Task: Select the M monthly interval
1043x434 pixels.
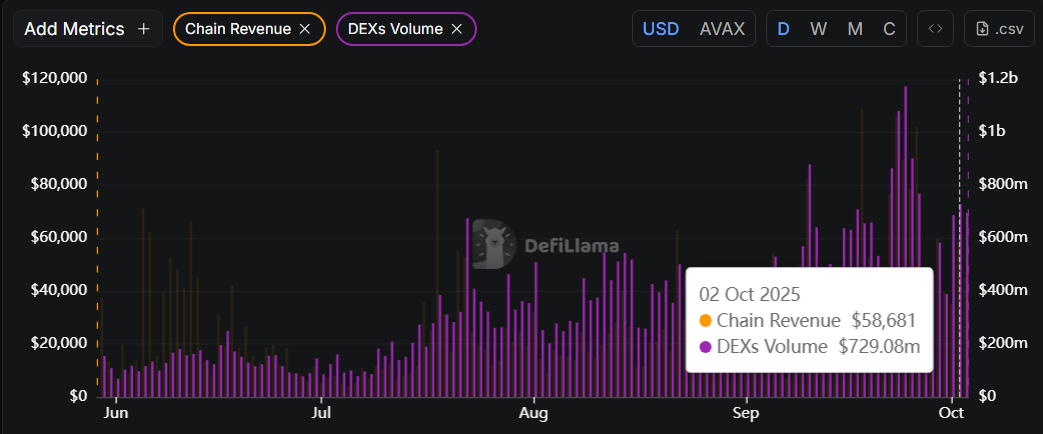Action: [x=855, y=29]
